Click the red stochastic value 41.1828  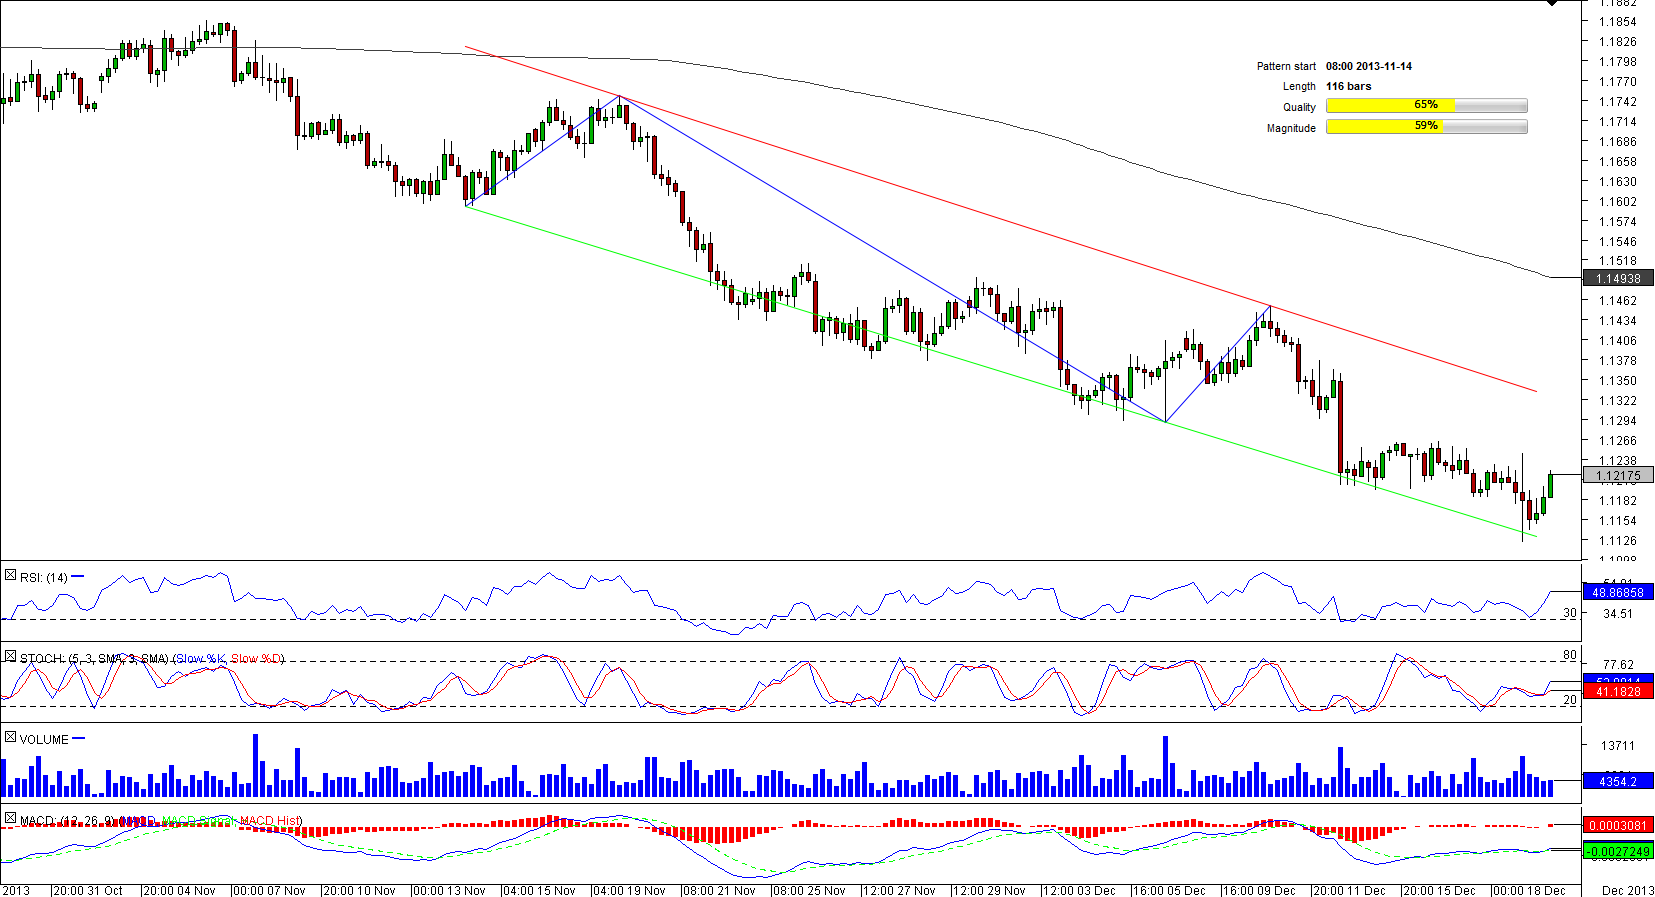[1617, 692]
